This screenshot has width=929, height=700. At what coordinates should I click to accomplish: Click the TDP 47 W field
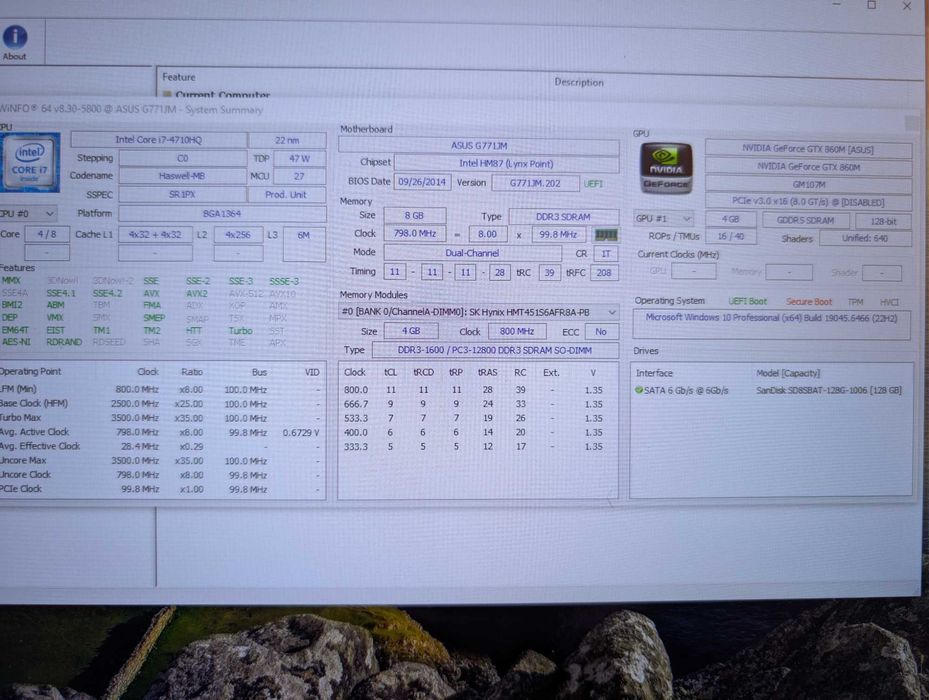299,159
